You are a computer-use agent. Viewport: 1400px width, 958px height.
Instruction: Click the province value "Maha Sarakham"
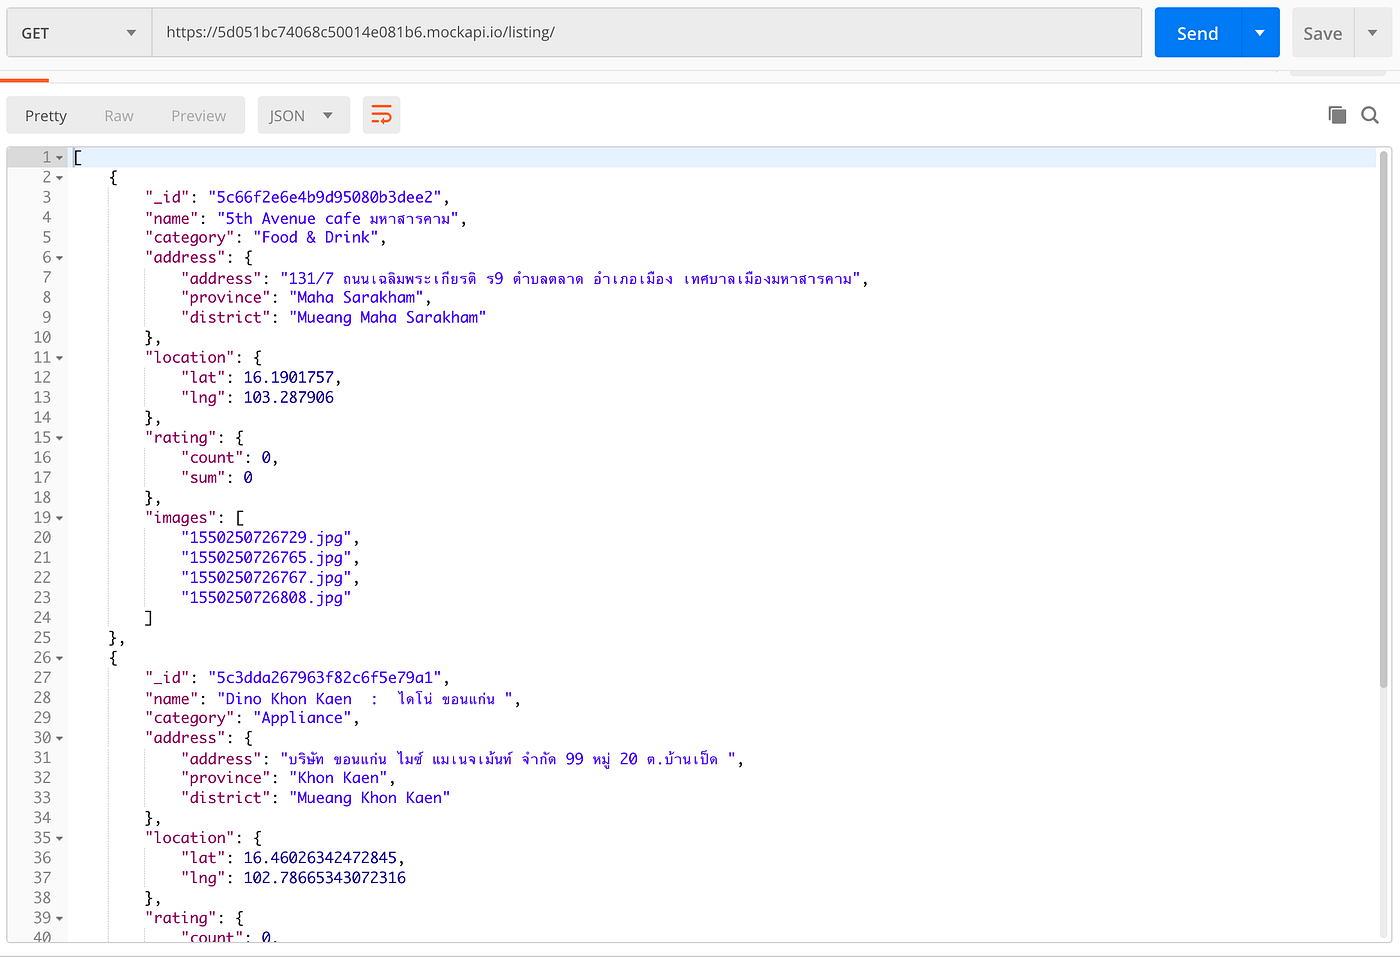(x=356, y=297)
